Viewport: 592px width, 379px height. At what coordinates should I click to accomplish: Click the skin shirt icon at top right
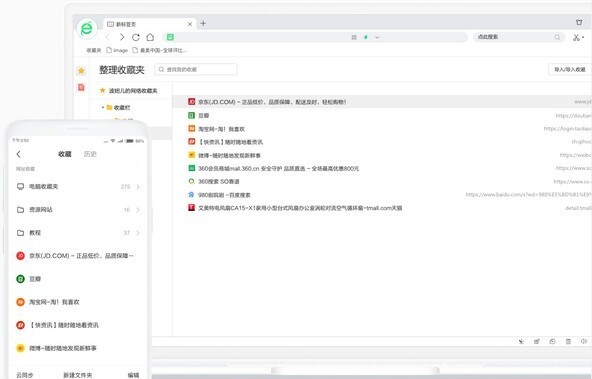(579, 22)
